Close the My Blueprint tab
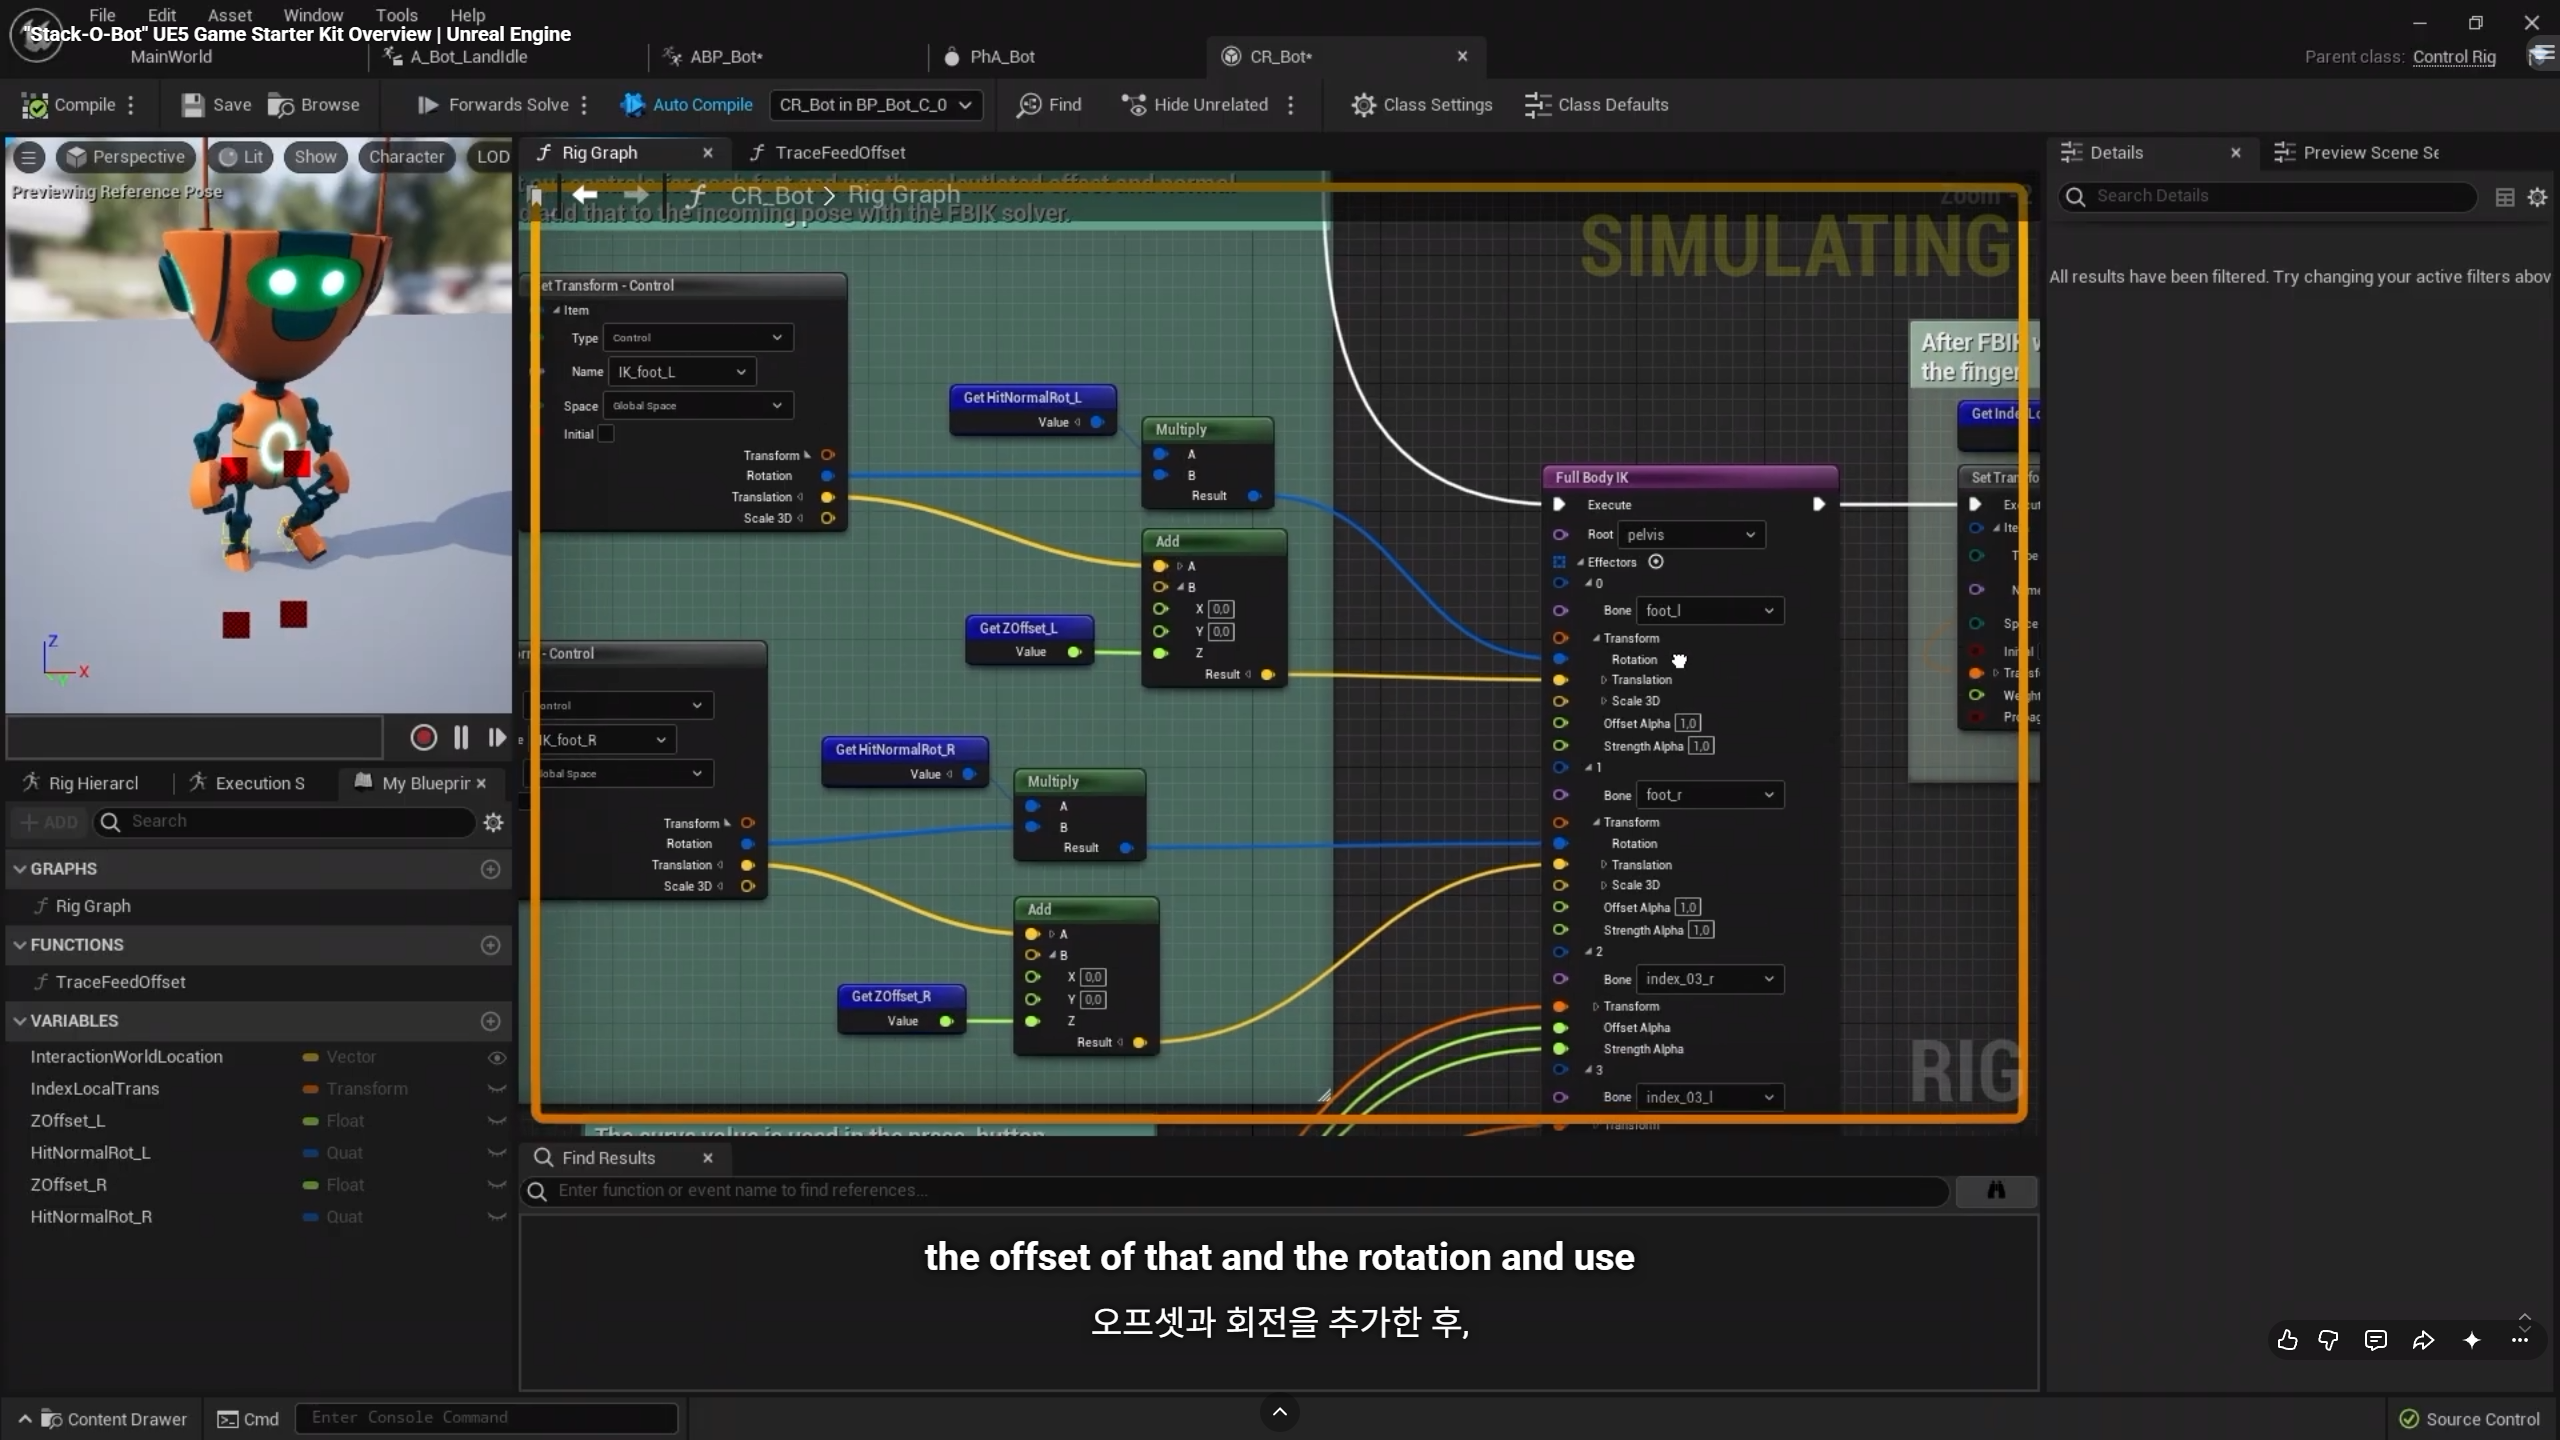 pos(481,783)
